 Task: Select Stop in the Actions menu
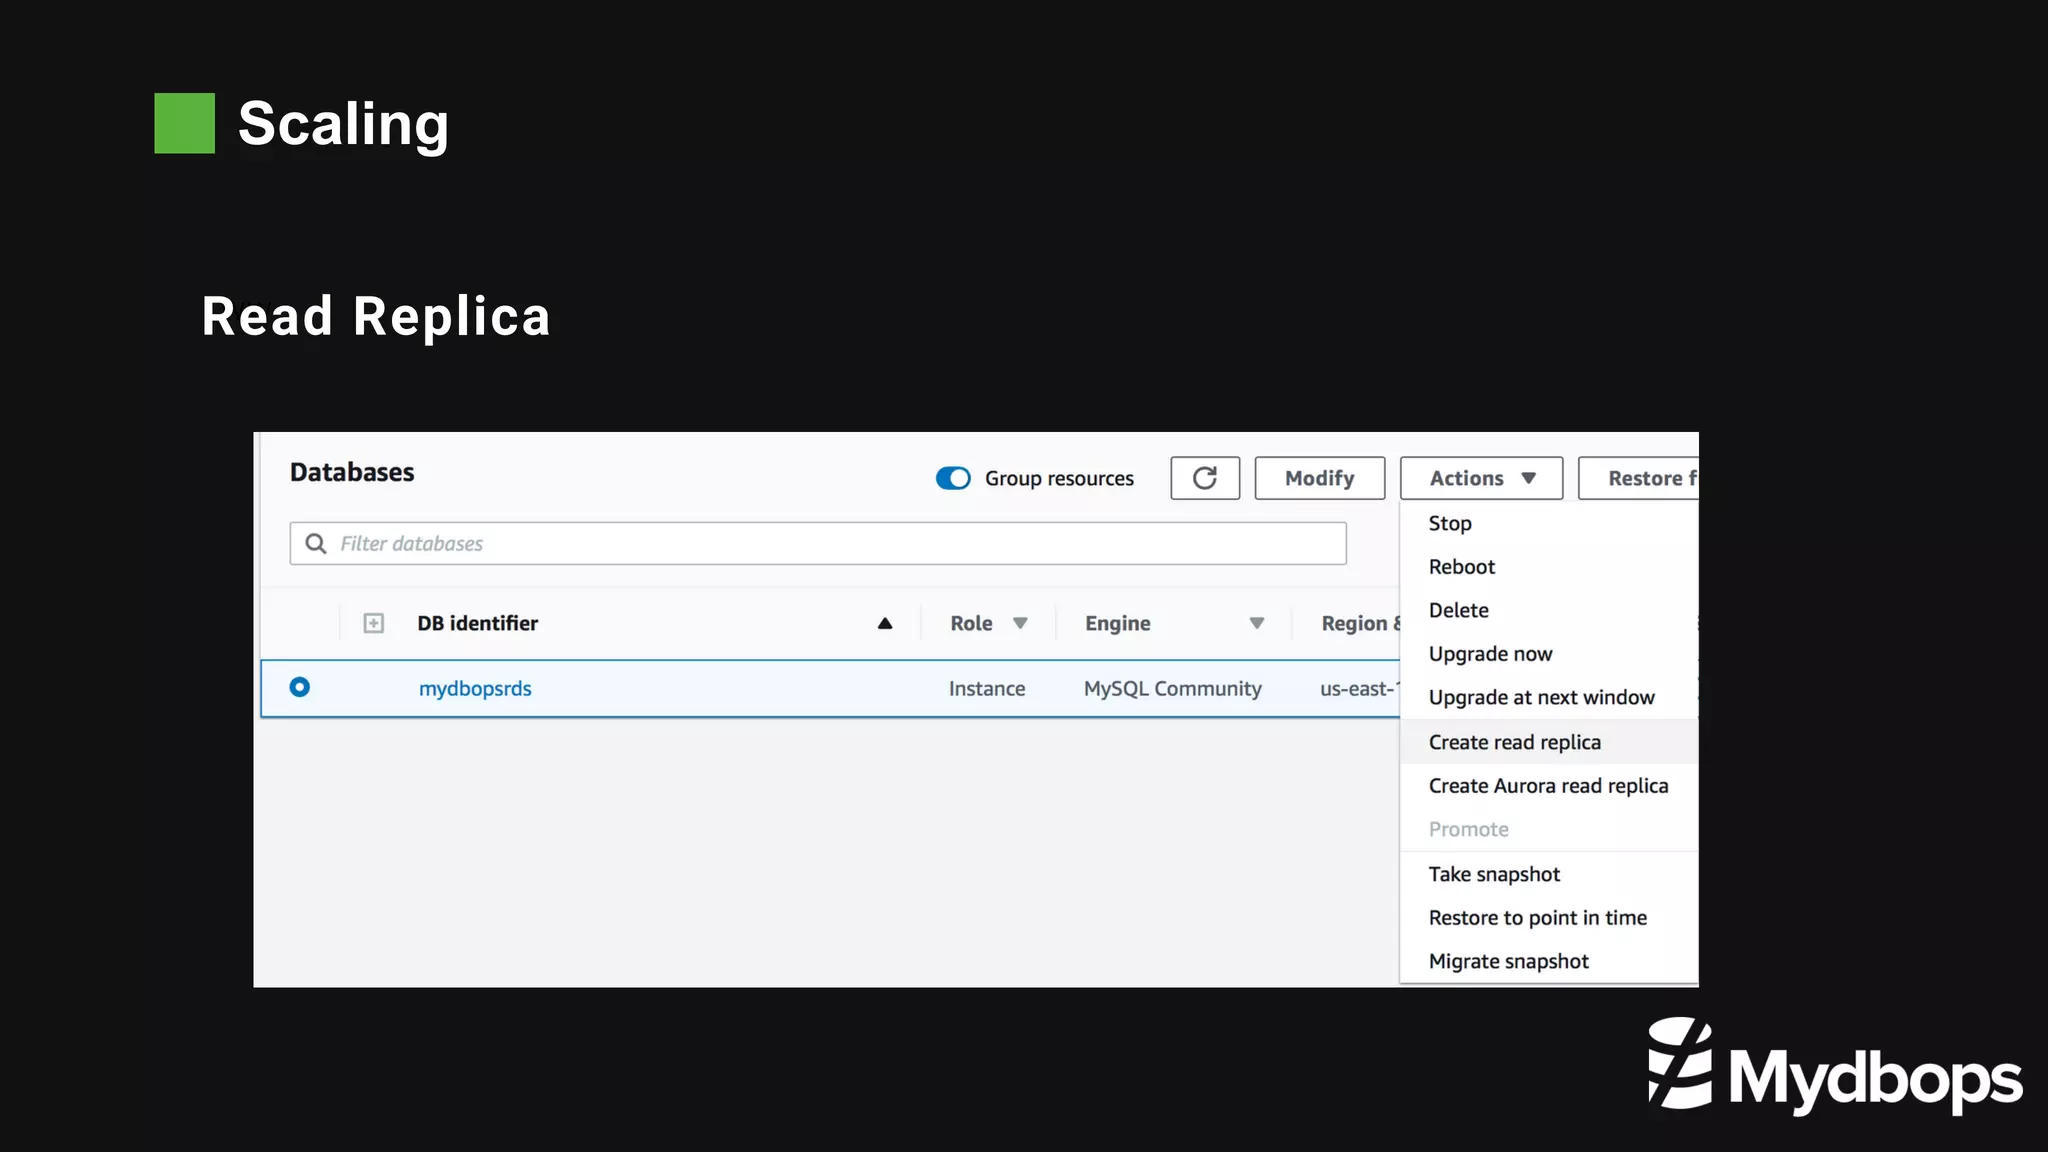(x=1449, y=523)
